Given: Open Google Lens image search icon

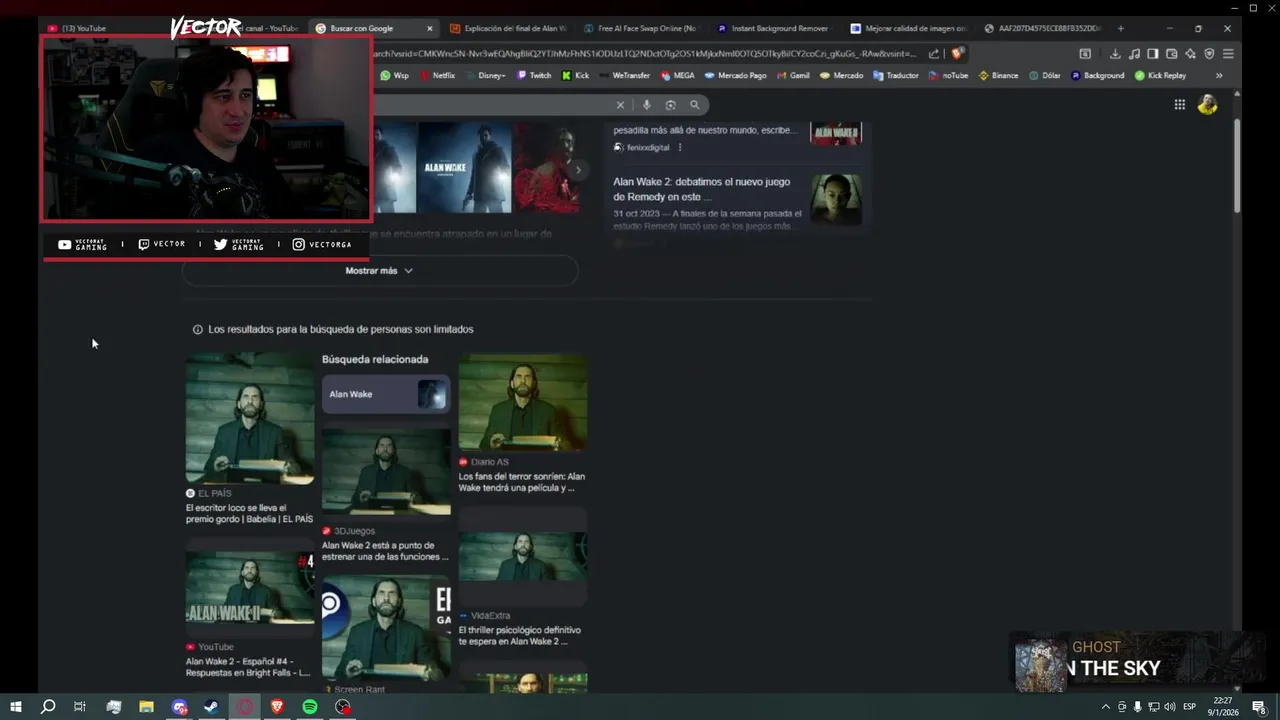Looking at the screenshot, I should coord(671,105).
